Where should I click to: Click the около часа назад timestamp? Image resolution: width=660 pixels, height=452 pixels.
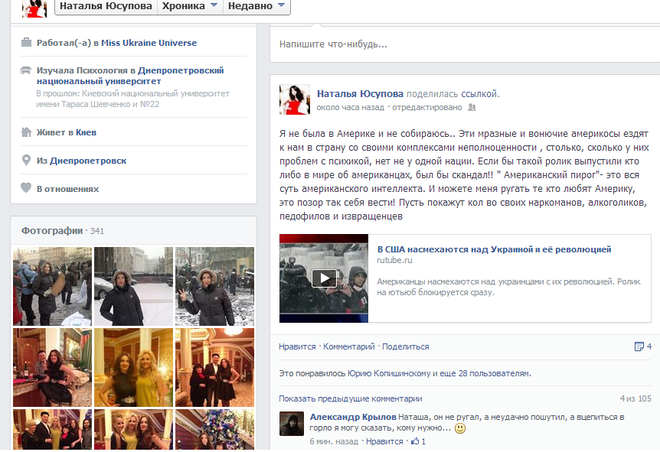[x=350, y=107]
